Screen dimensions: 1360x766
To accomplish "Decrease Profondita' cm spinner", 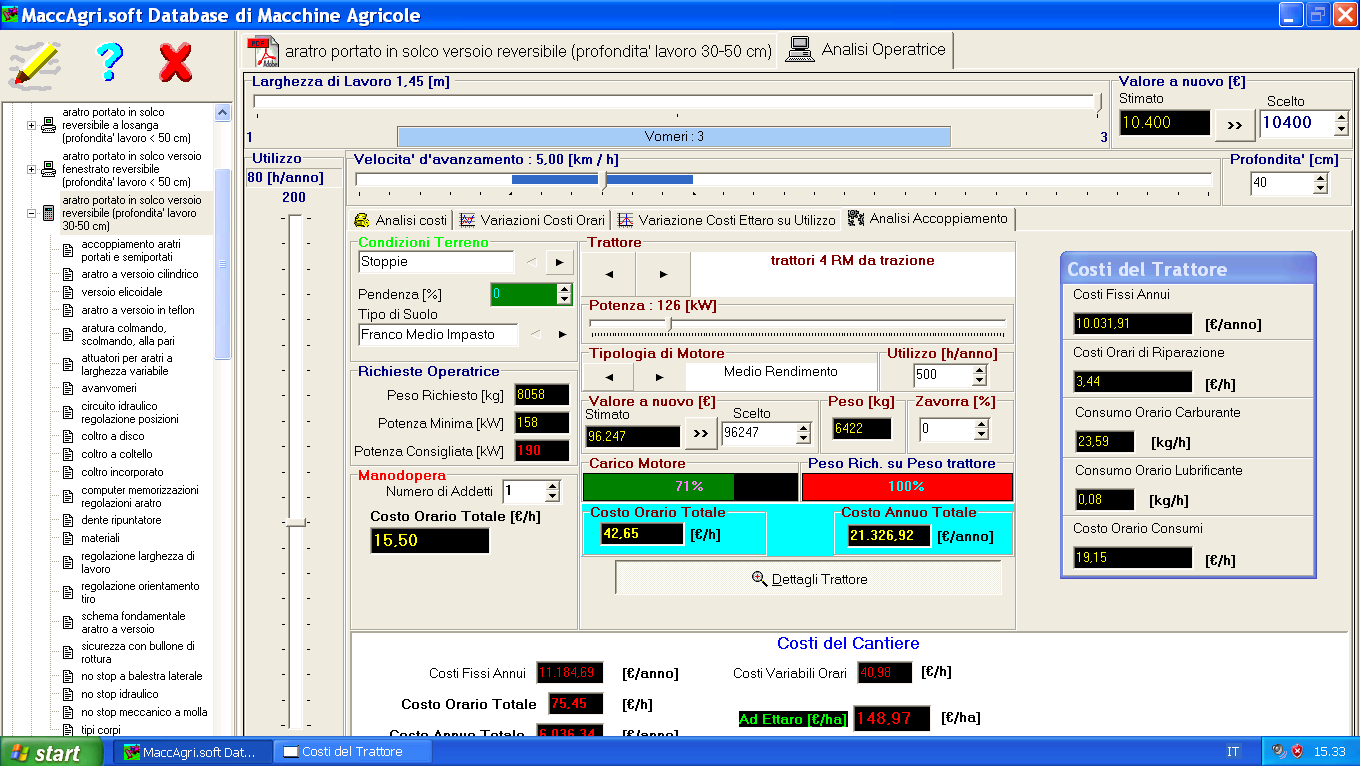I will click(x=1320, y=190).
